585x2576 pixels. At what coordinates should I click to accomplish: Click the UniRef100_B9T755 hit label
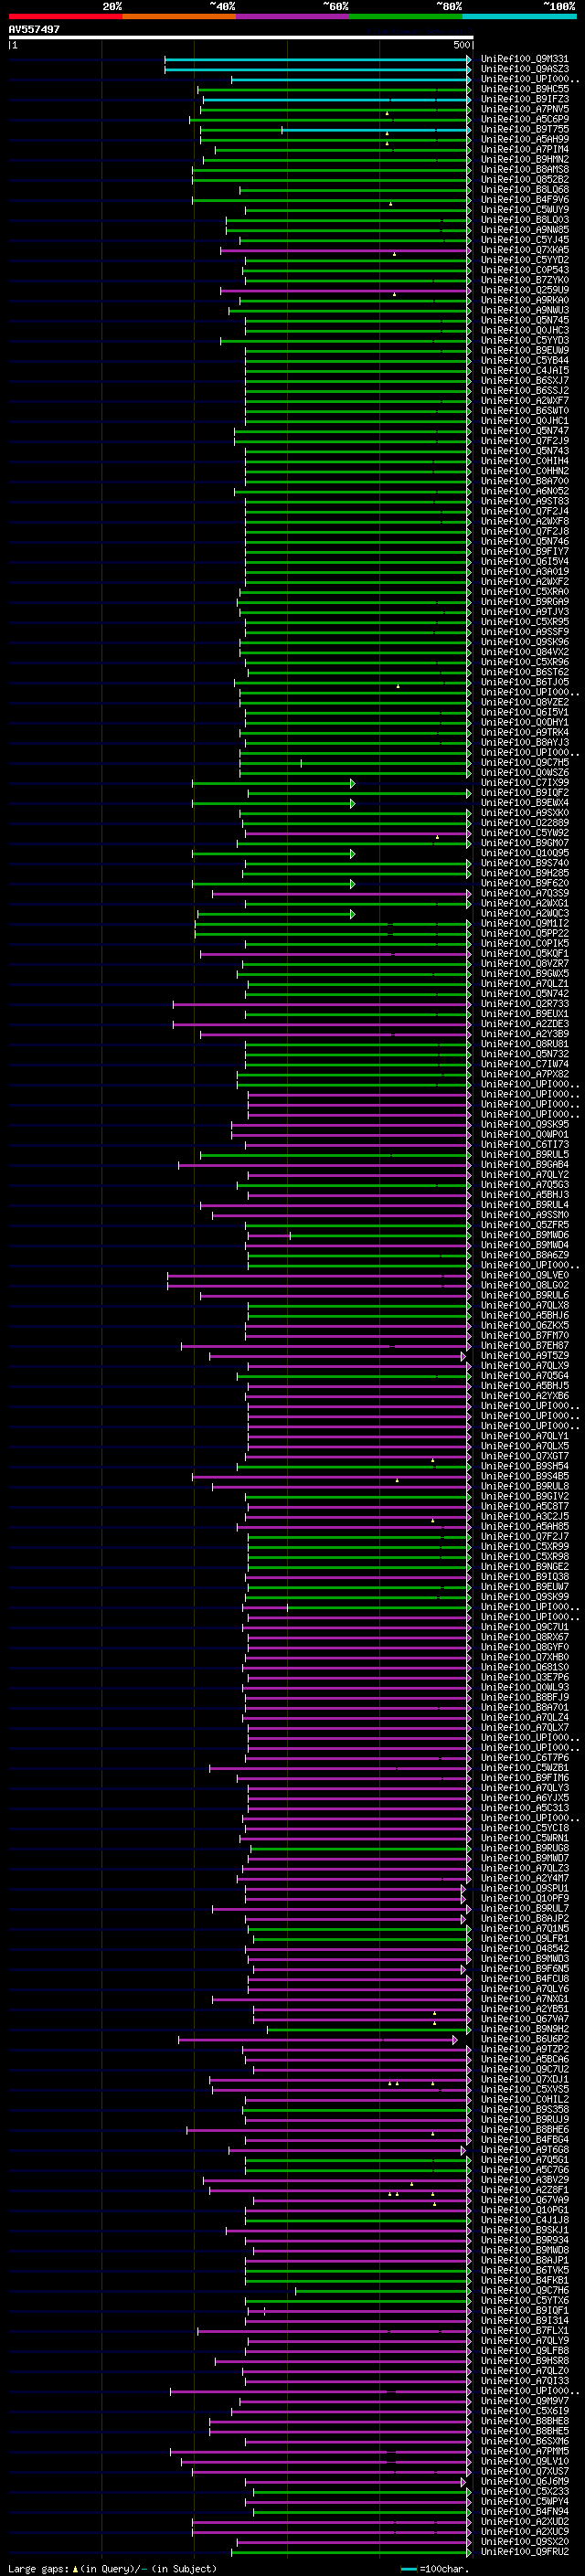(x=524, y=129)
